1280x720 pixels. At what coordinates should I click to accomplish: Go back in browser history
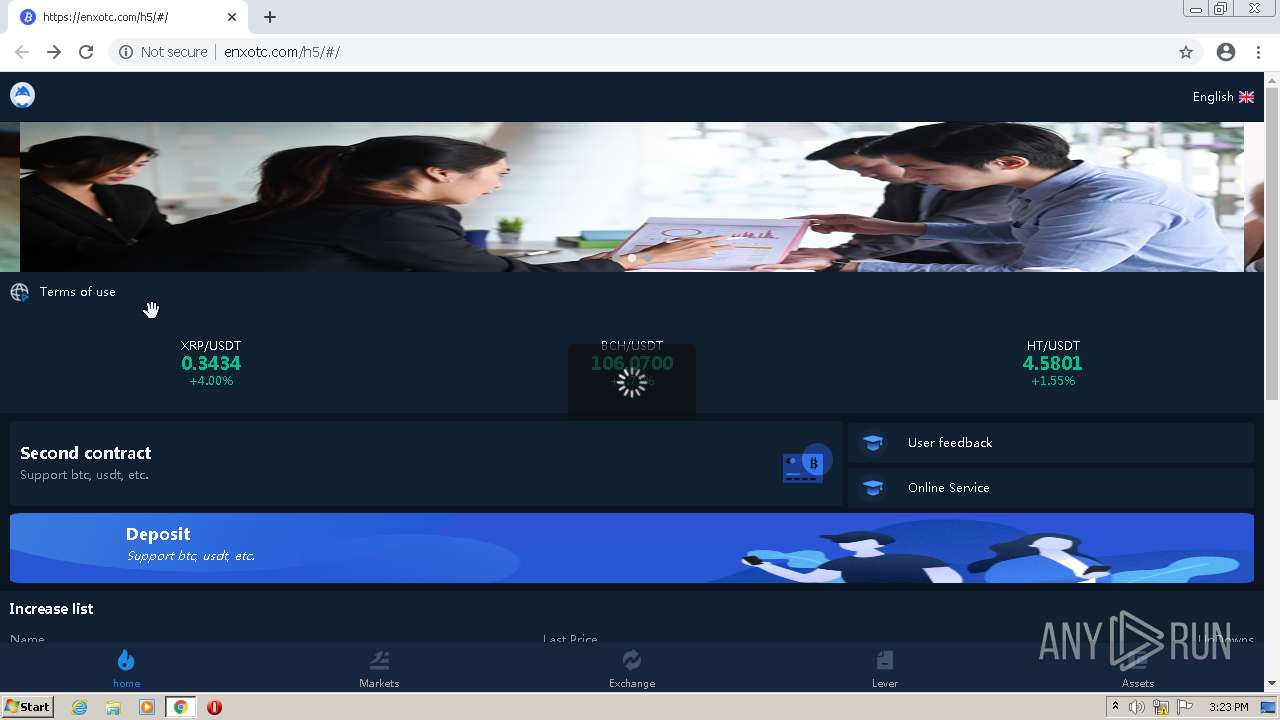(x=22, y=52)
